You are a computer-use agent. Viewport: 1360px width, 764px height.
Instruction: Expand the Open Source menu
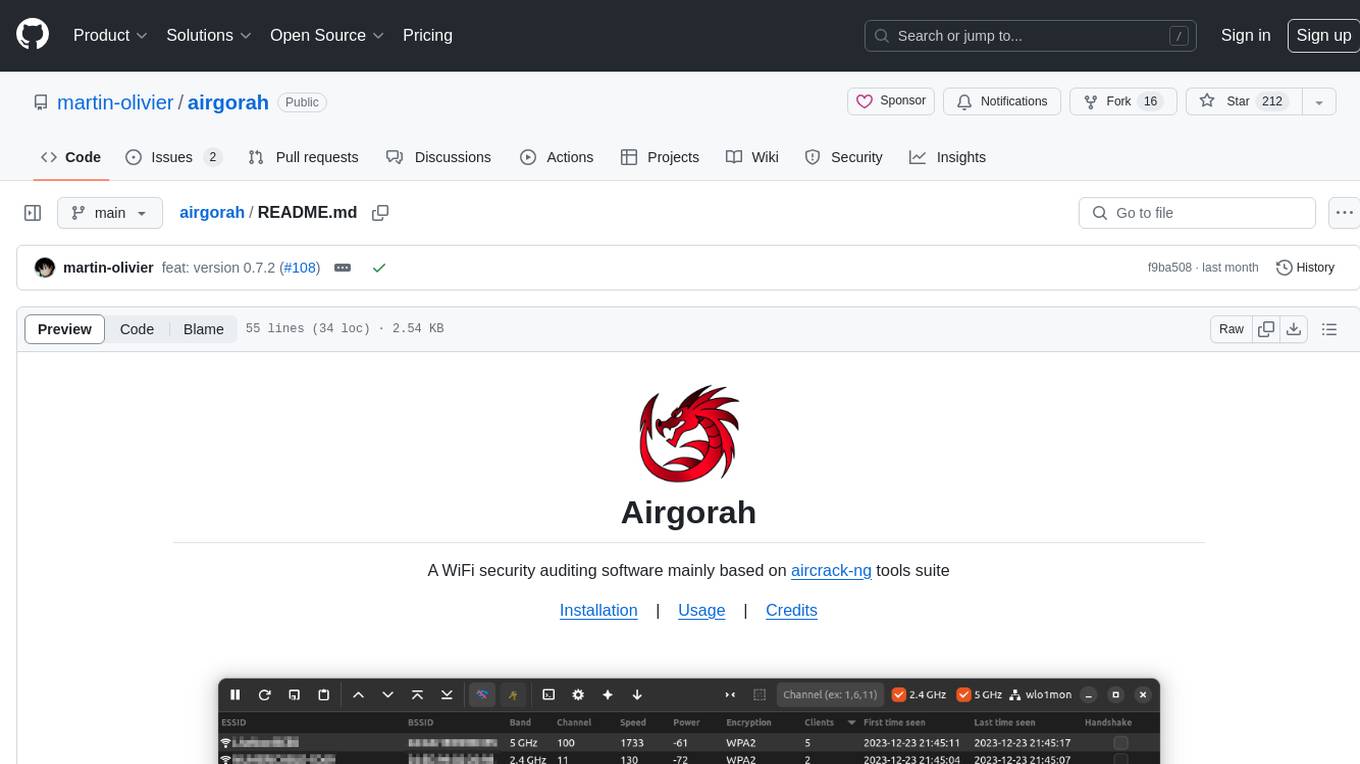click(x=327, y=35)
